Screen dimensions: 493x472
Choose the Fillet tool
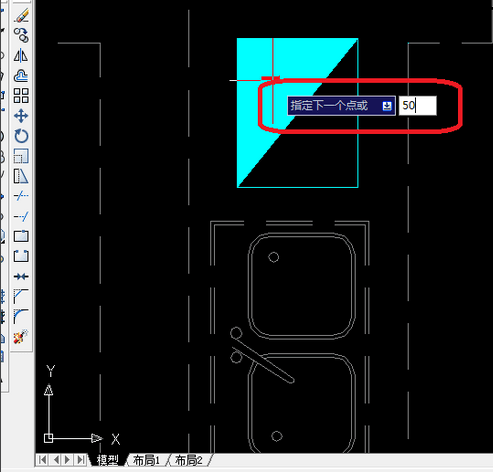[21, 316]
